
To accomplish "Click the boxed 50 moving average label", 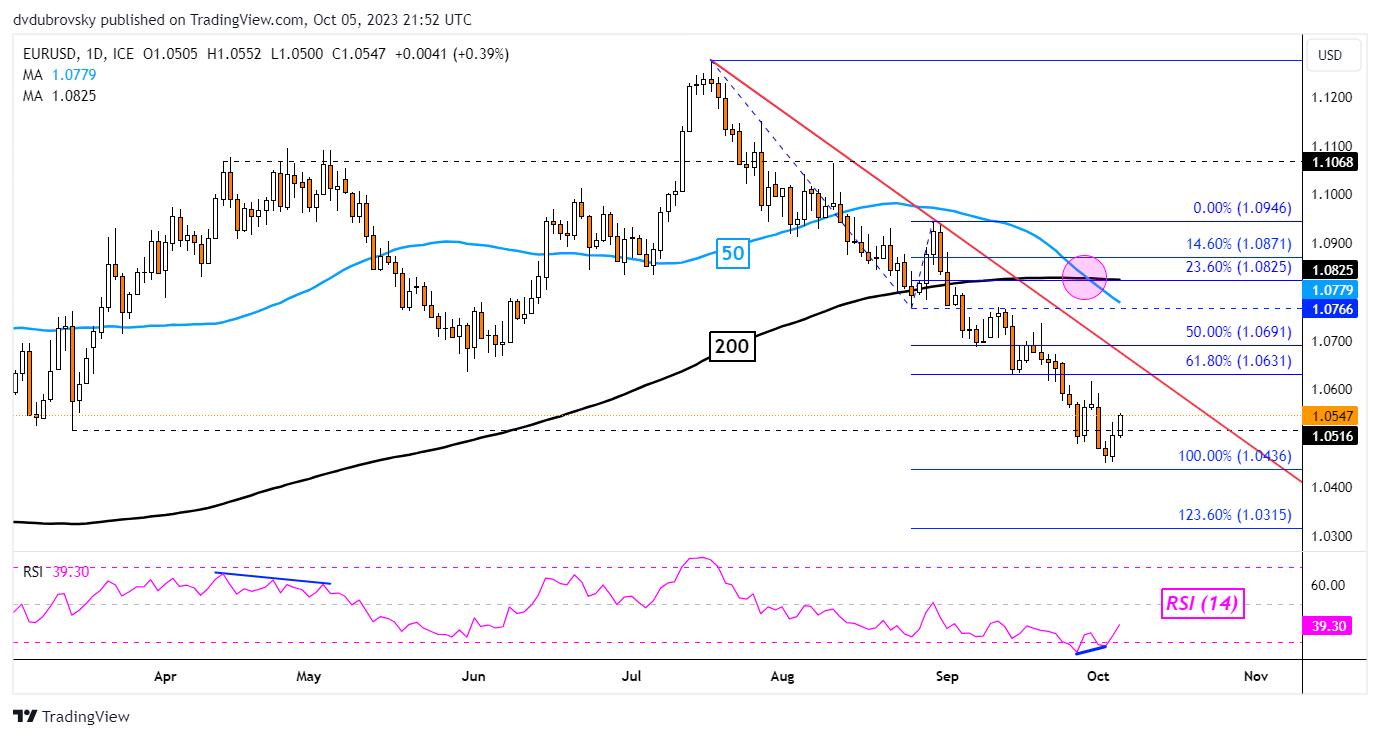I will point(733,254).
